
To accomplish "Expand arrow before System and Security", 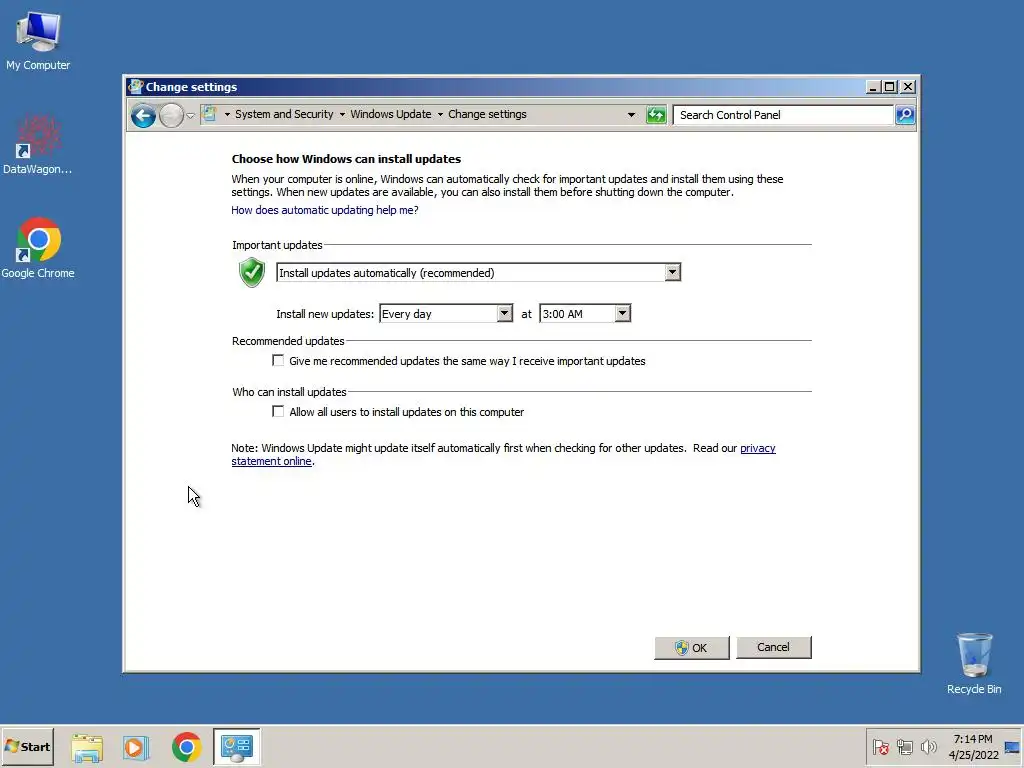I will point(227,115).
